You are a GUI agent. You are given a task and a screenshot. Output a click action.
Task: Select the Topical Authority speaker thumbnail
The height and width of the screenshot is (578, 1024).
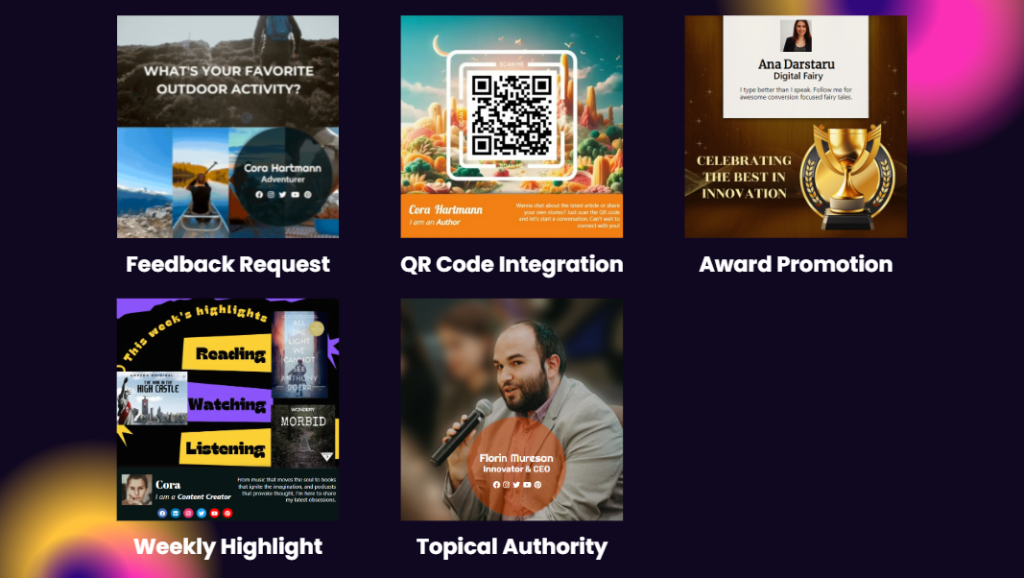click(511, 409)
